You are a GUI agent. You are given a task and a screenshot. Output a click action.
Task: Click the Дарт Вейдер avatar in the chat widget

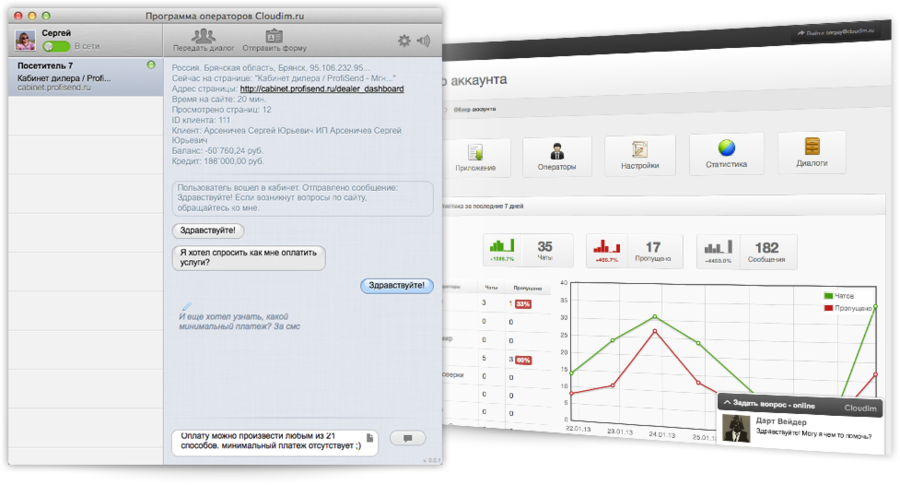click(x=736, y=428)
